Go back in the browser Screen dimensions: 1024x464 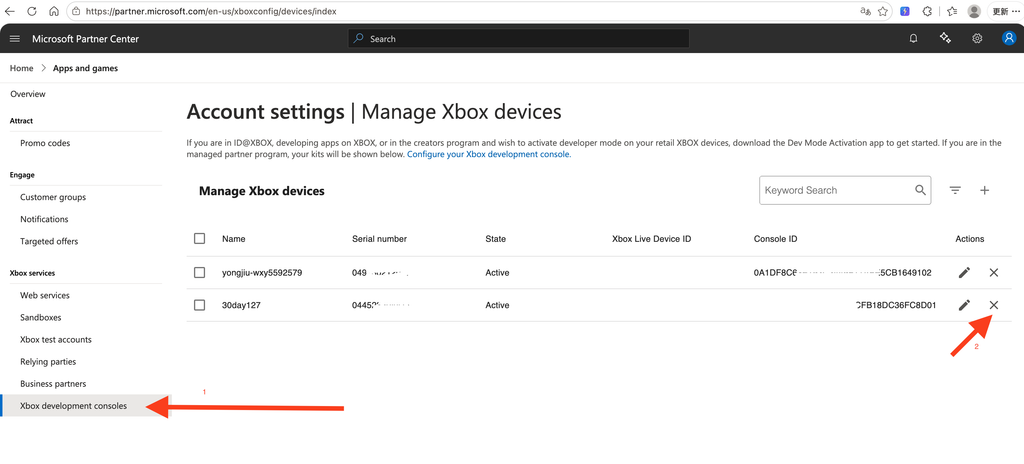(x=10, y=11)
